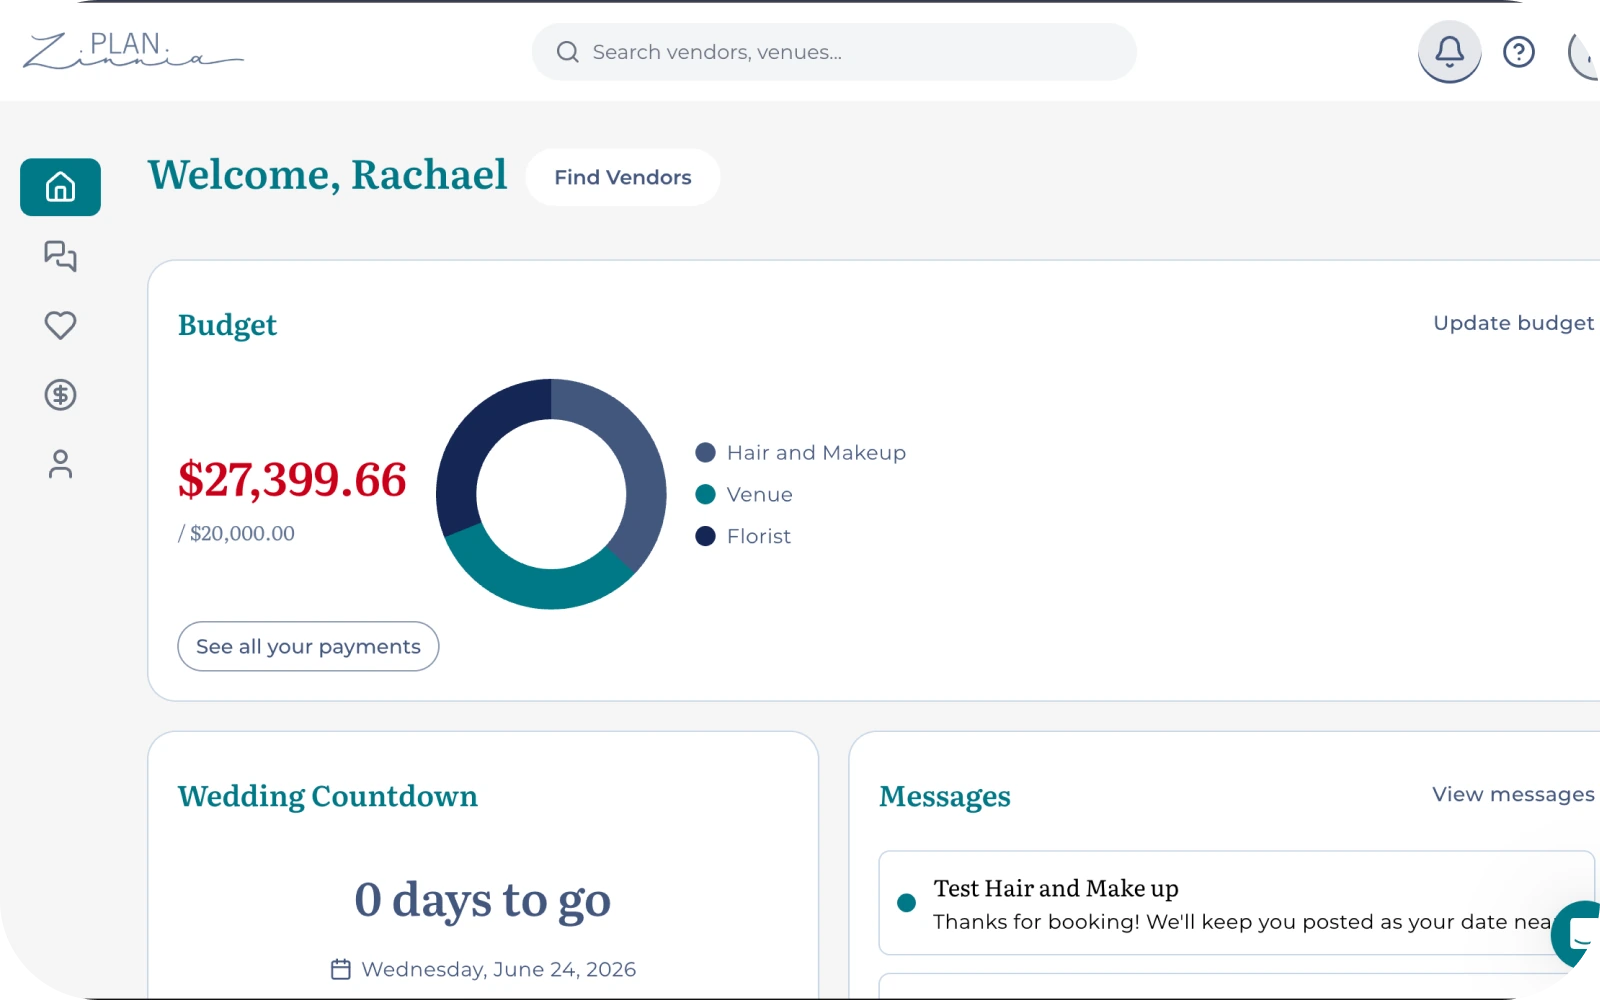Open the Messages chat sidebar icon
Viewport: 1600px width, 1000px height.
pyautogui.click(x=60, y=256)
